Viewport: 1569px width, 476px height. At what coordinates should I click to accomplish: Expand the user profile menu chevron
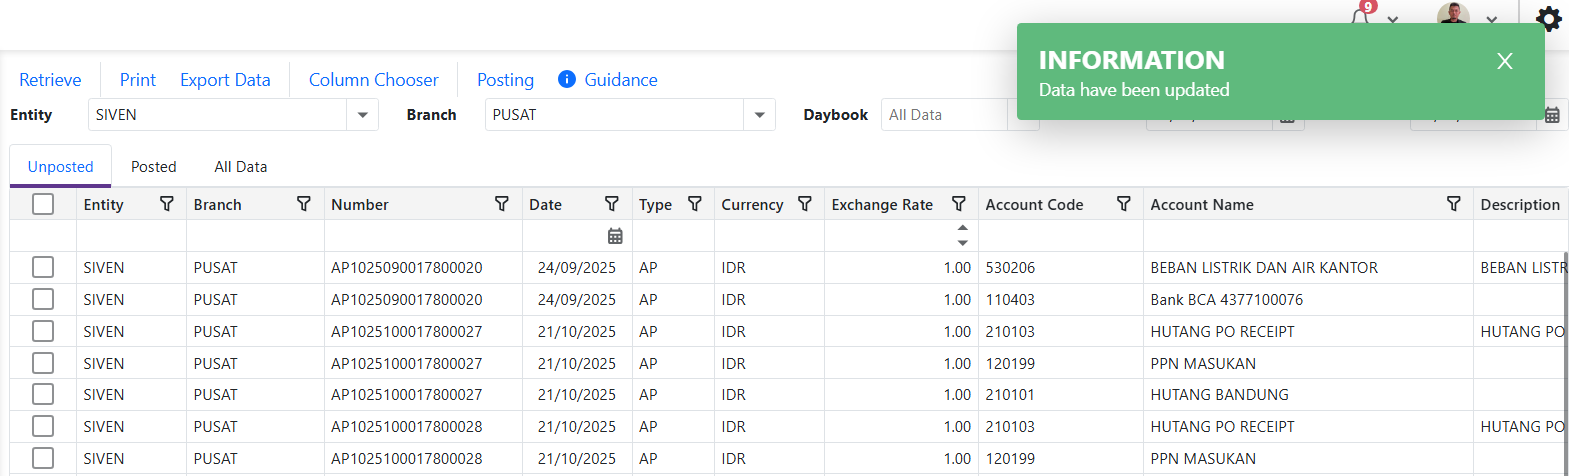(x=1491, y=19)
